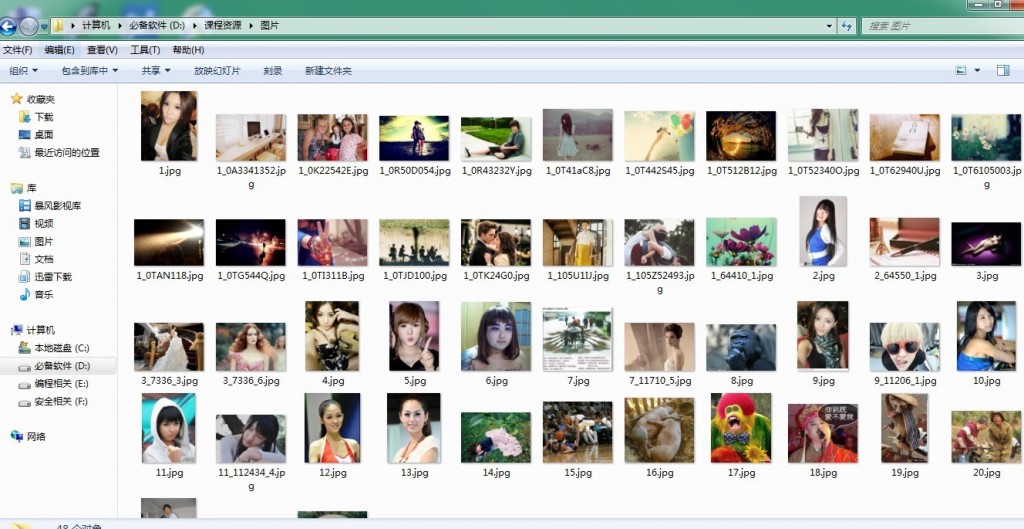
Task: Select thumbnail of 1.jpg
Action: (169, 126)
